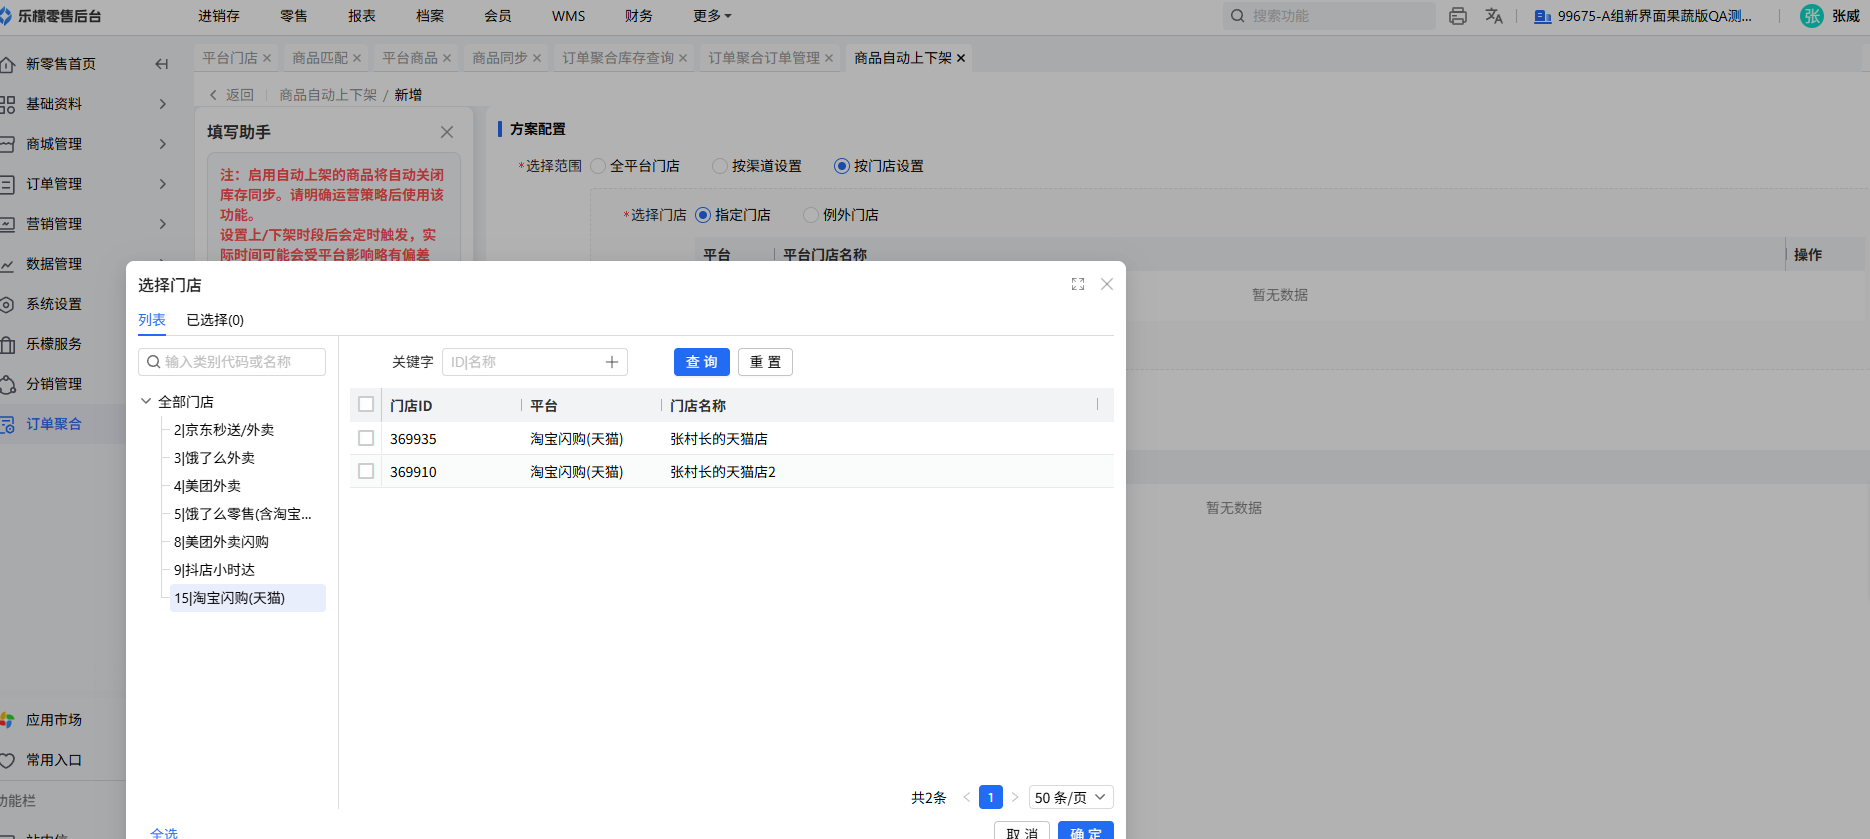Click the 查询 search button
Screen dimensions: 1870x839
click(x=701, y=362)
